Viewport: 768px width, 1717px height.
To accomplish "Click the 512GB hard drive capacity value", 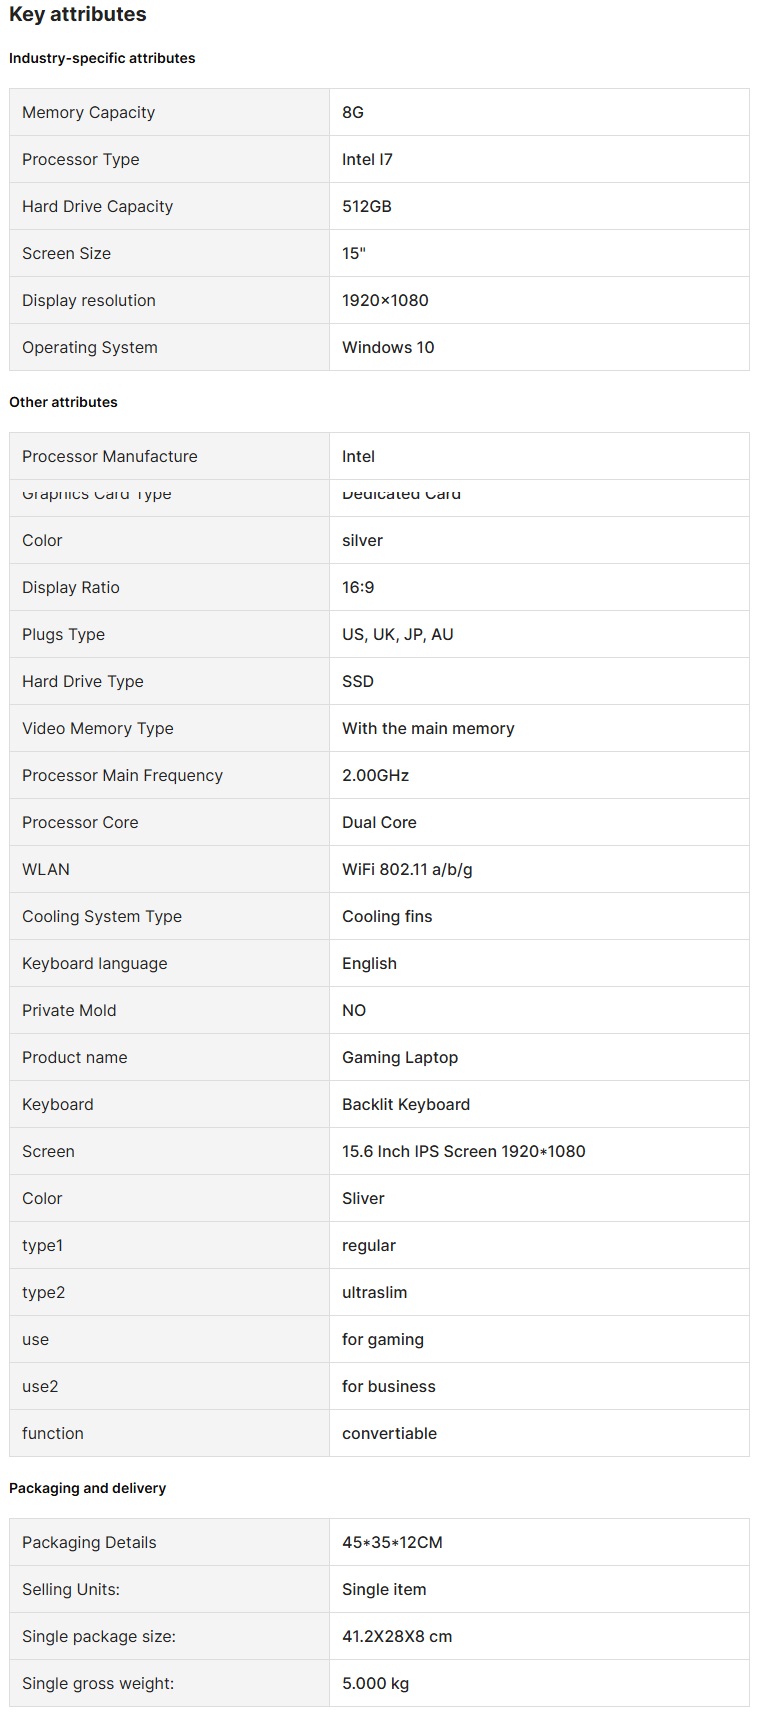I will click(367, 206).
